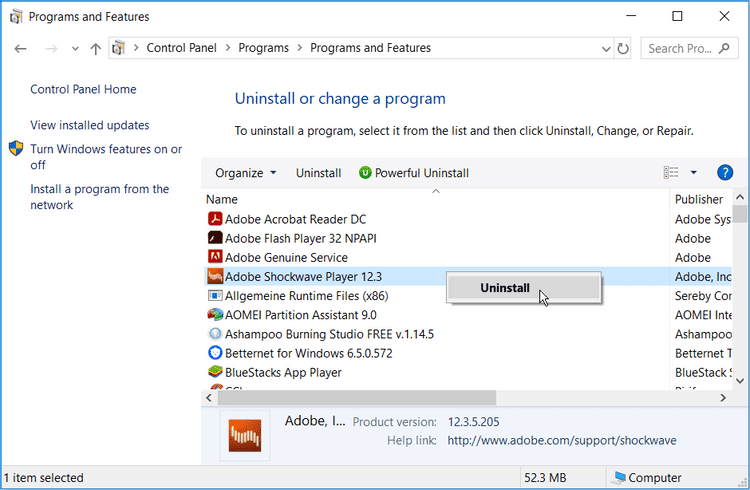Click the horizontal scrollbar thumb

tap(357, 398)
